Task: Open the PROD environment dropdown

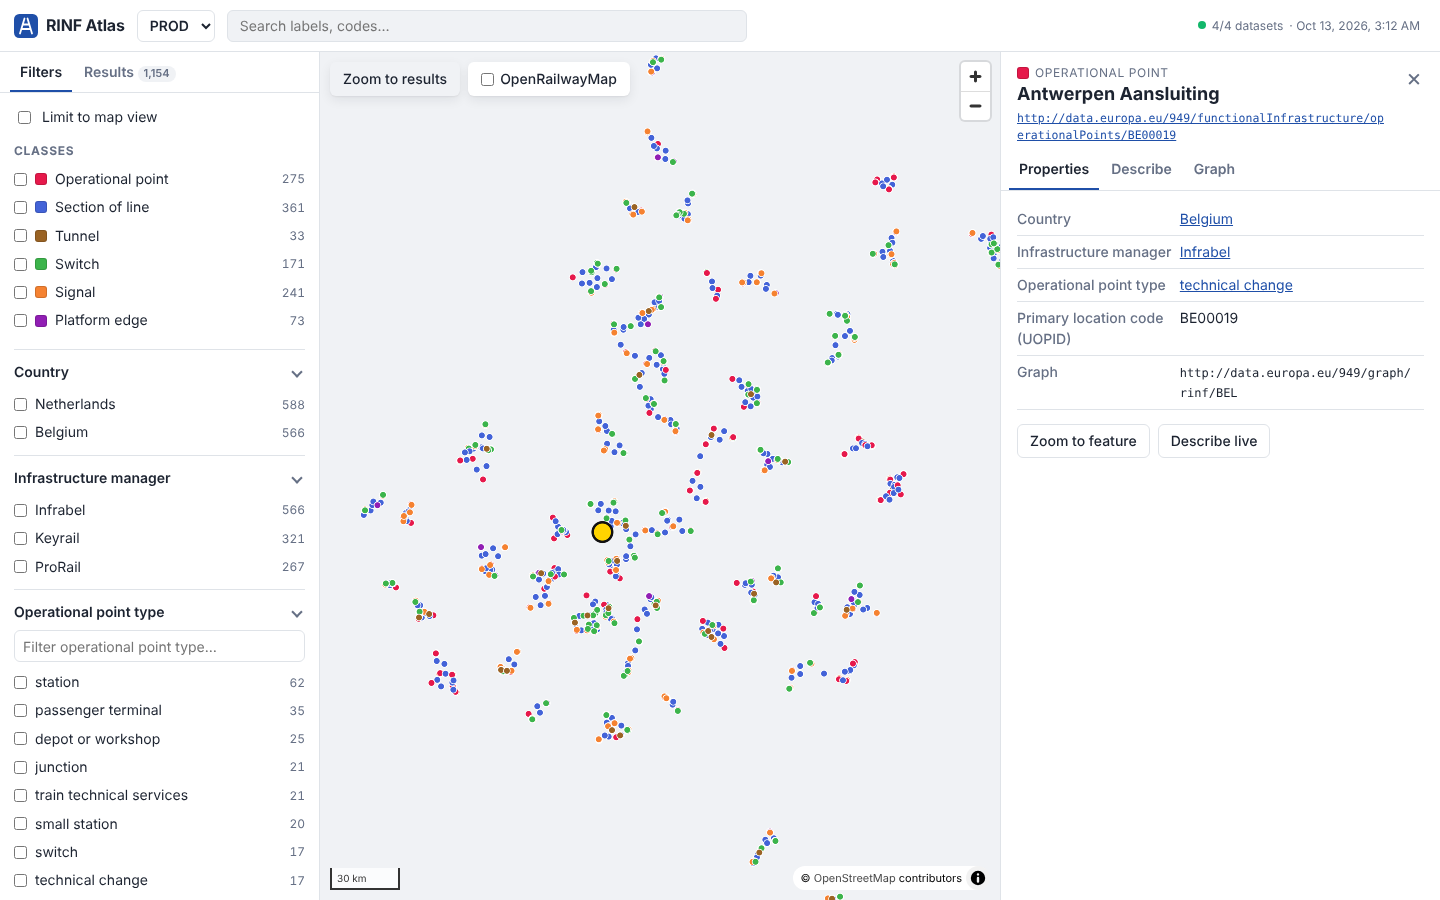Action: click(x=176, y=26)
